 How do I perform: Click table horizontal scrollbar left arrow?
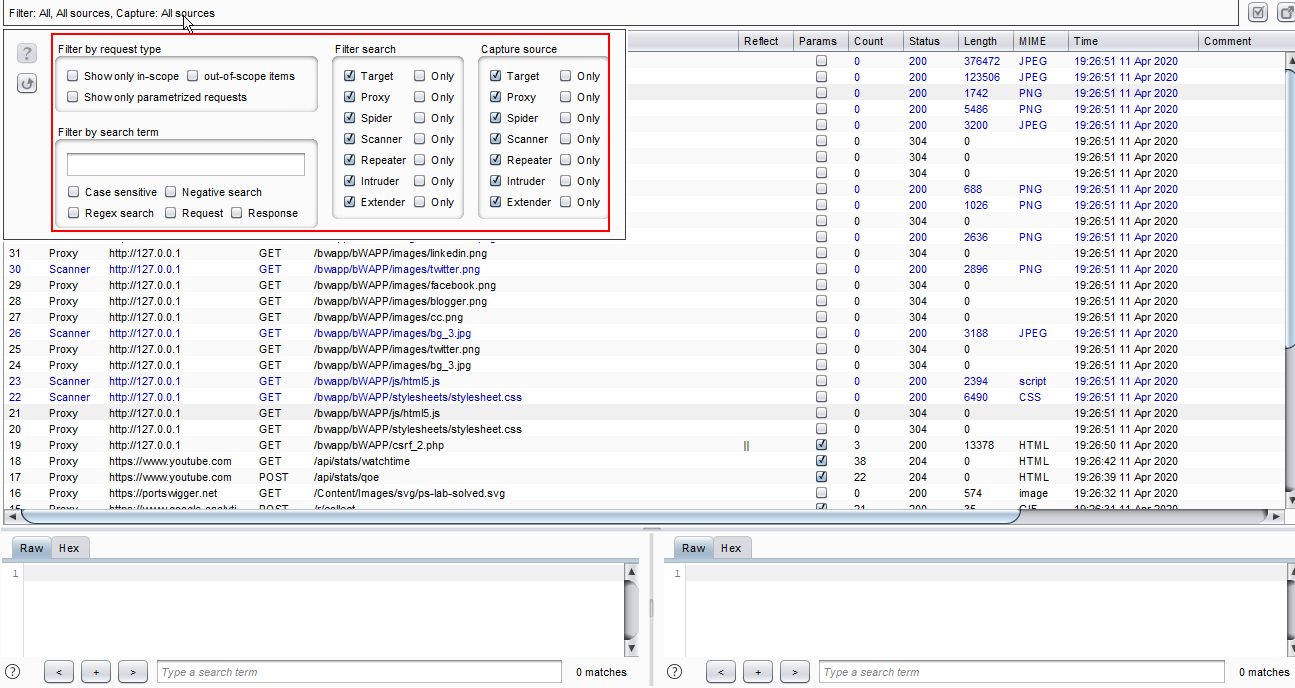[x=11, y=517]
